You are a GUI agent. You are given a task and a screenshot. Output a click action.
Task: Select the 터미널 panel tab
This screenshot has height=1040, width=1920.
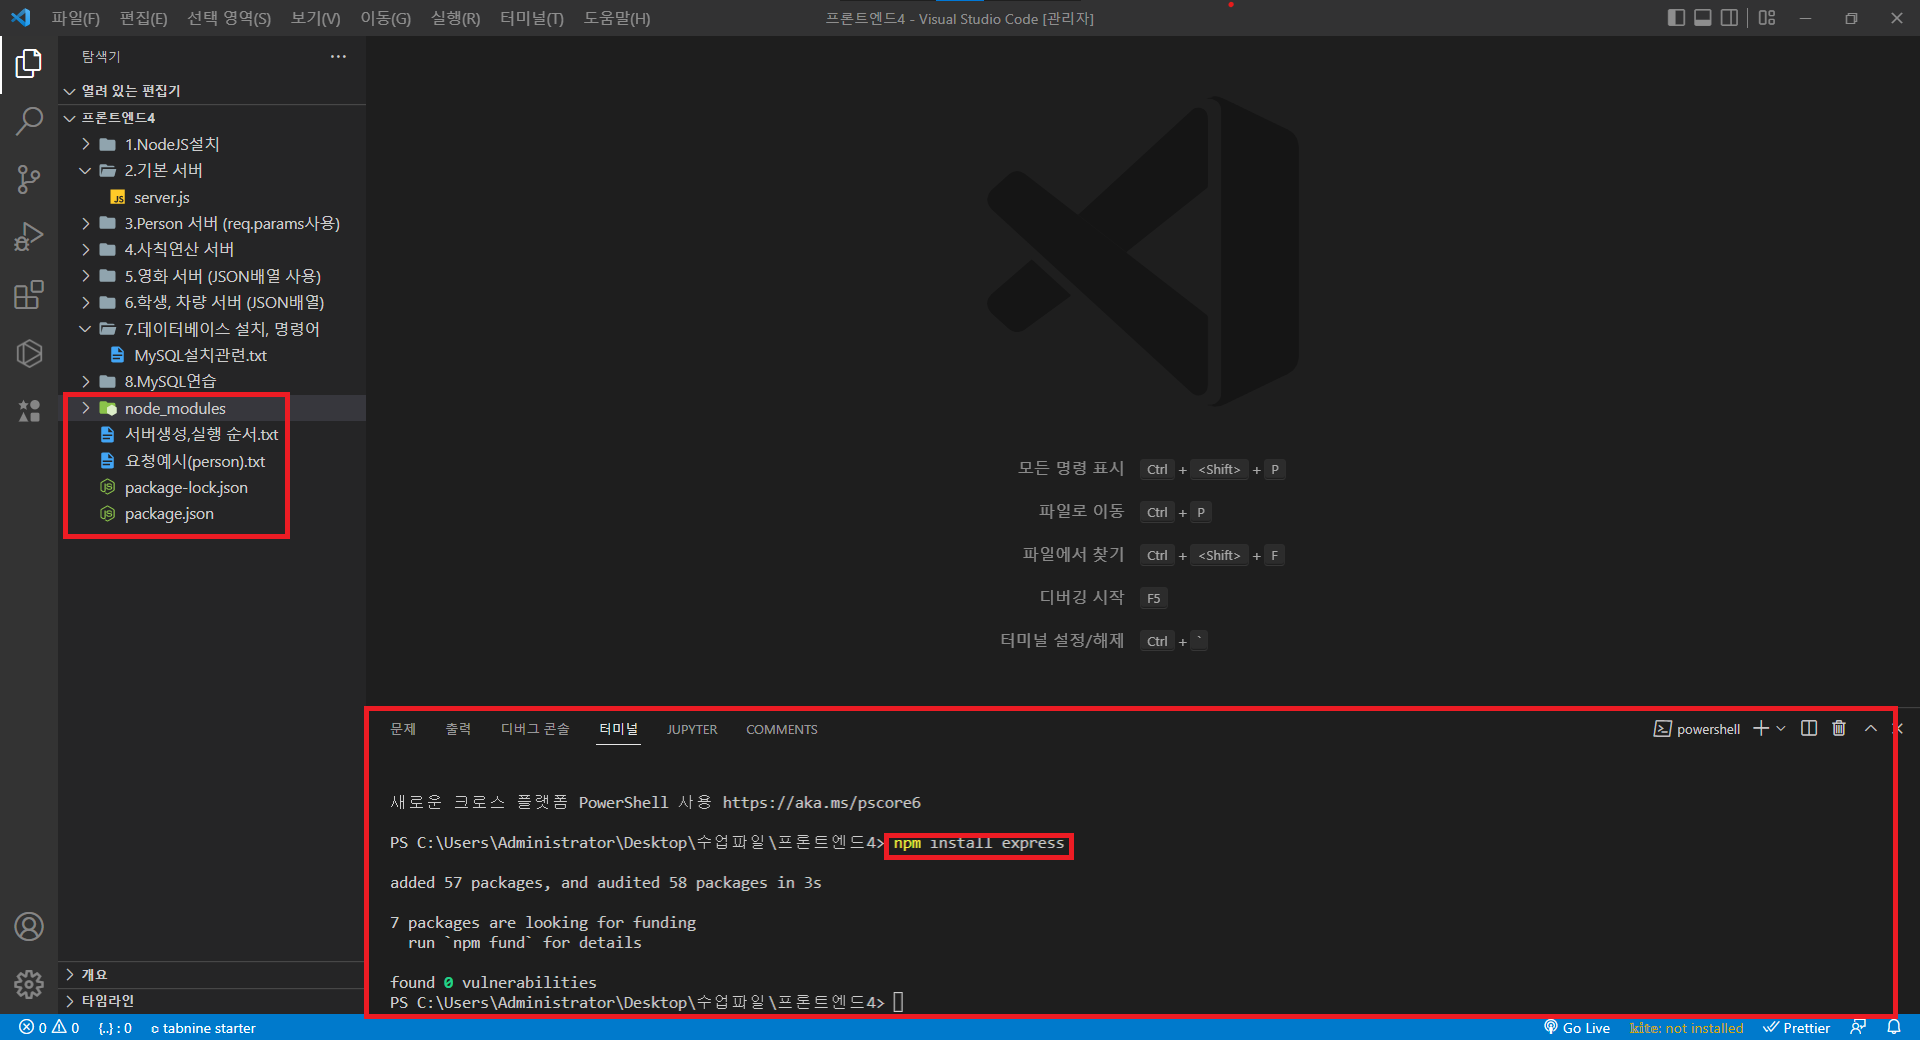click(618, 729)
